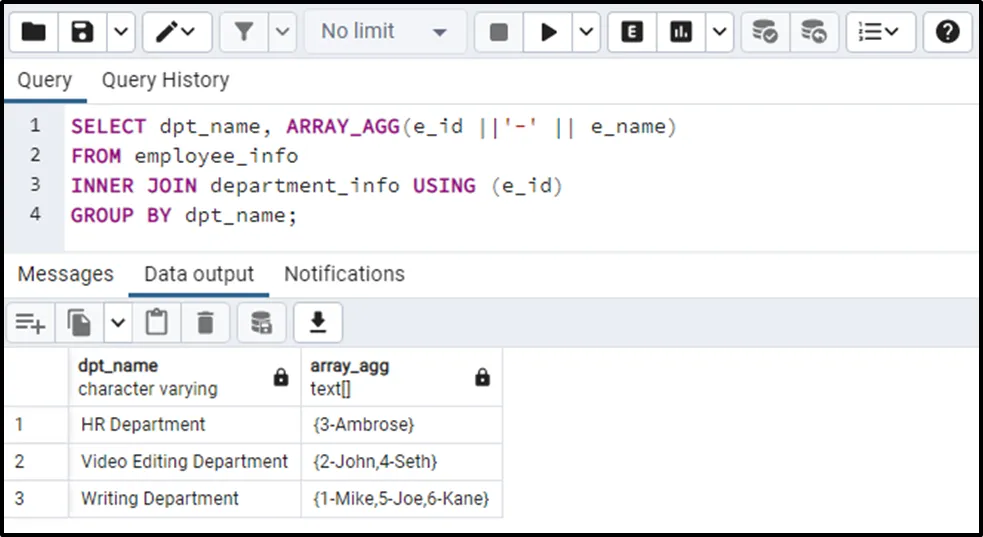
Task: Switch to the Query History tab
Action: pos(165,80)
